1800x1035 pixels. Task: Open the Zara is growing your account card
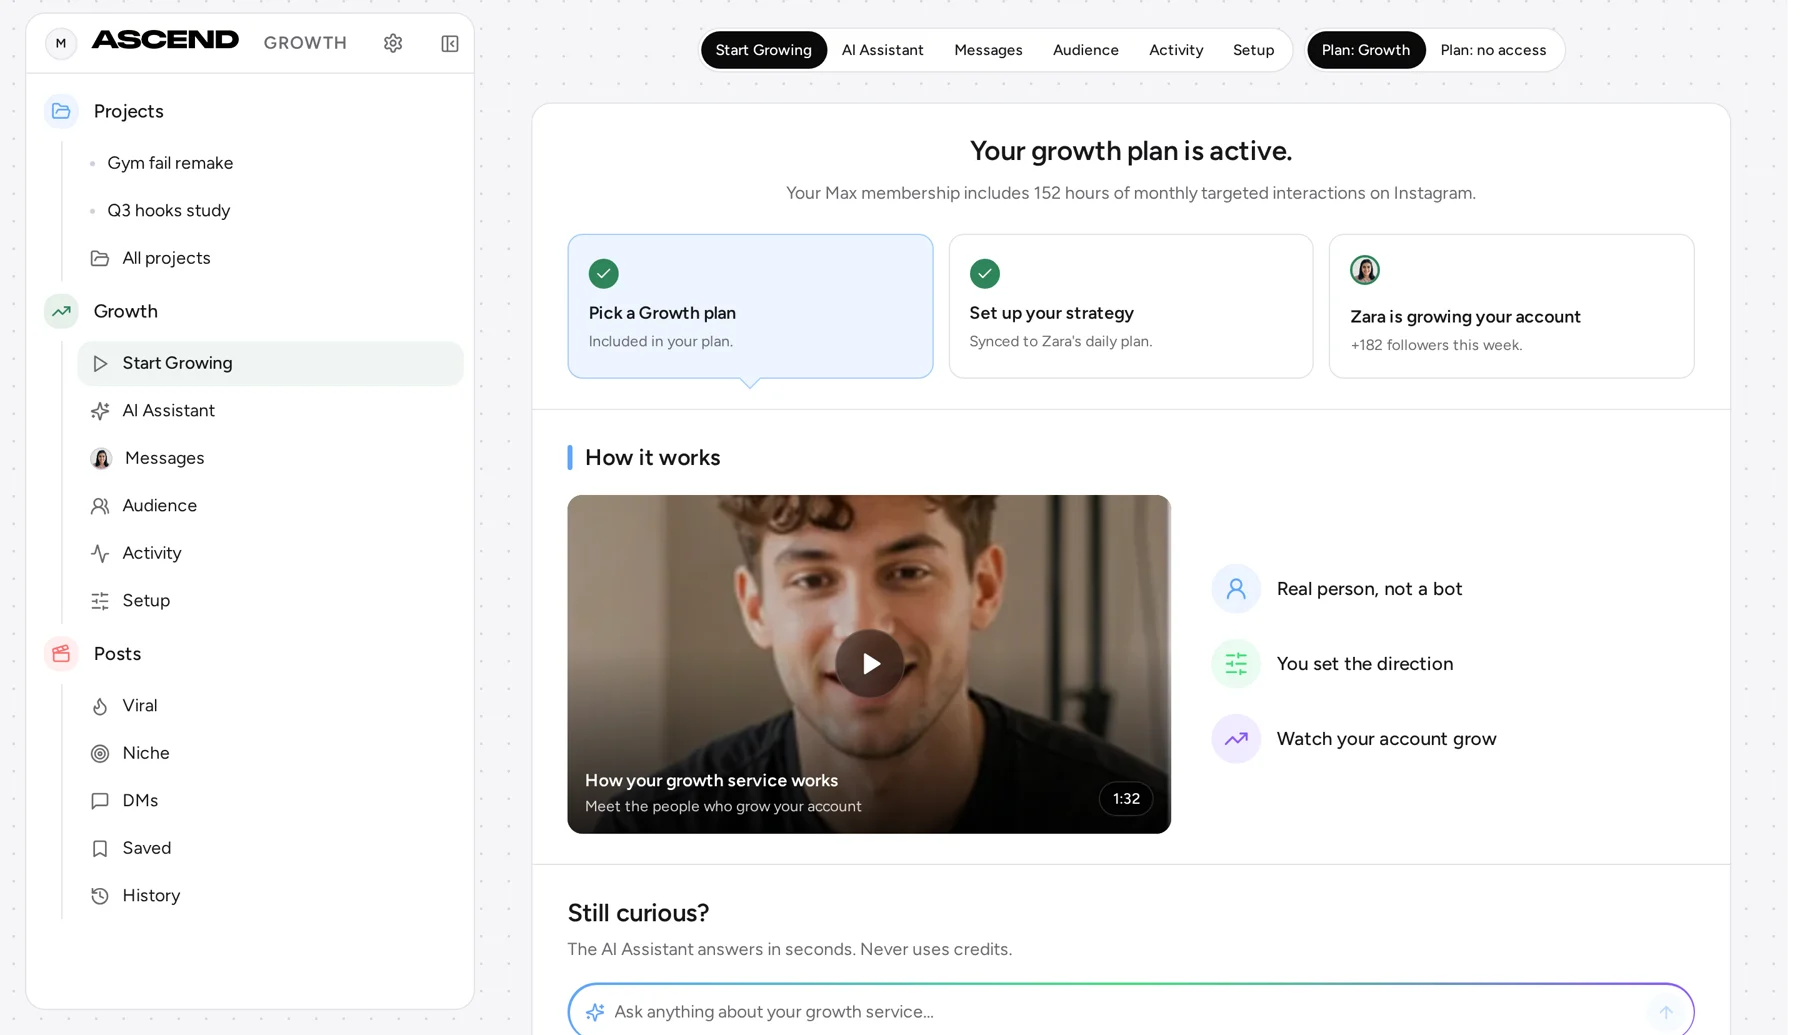(1511, 306)
